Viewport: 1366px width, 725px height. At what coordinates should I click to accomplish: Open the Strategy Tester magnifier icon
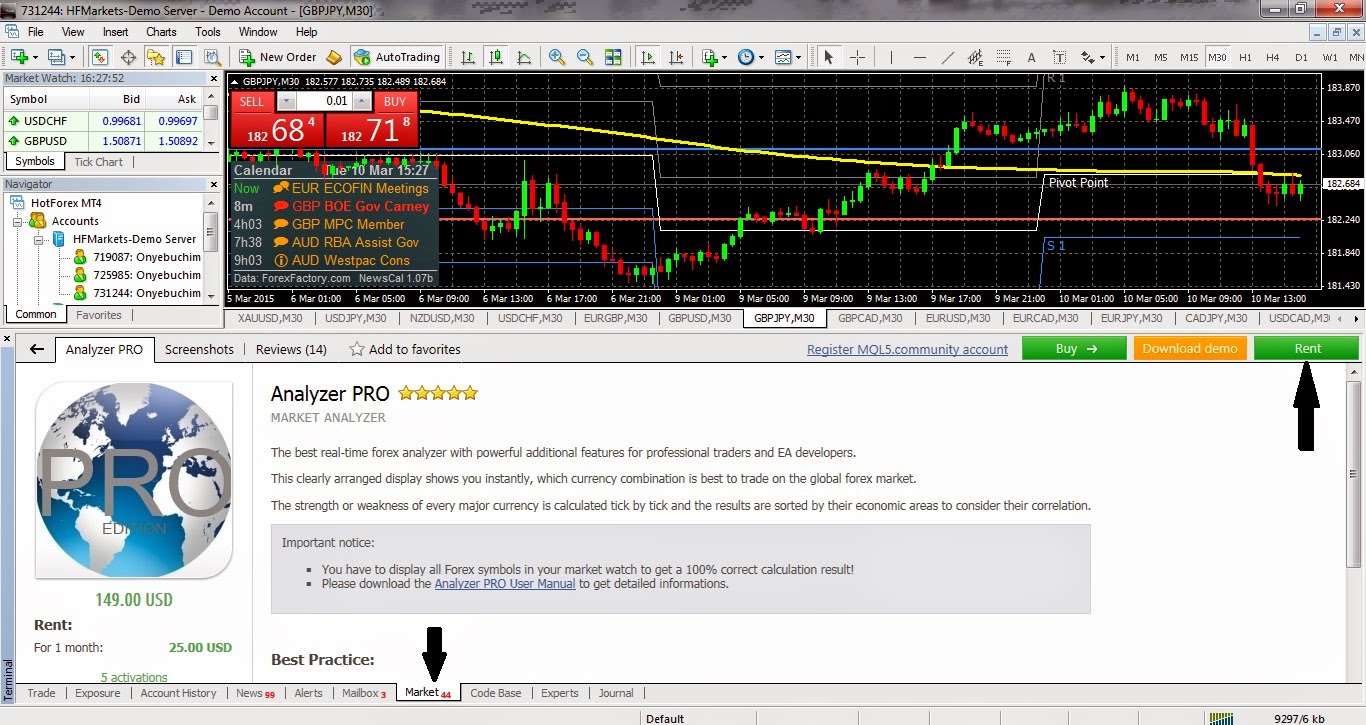tap(213, 57)
